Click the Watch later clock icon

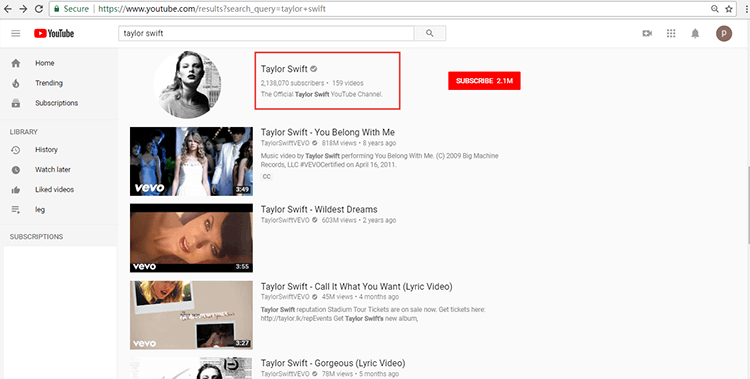tap(16, 170)
